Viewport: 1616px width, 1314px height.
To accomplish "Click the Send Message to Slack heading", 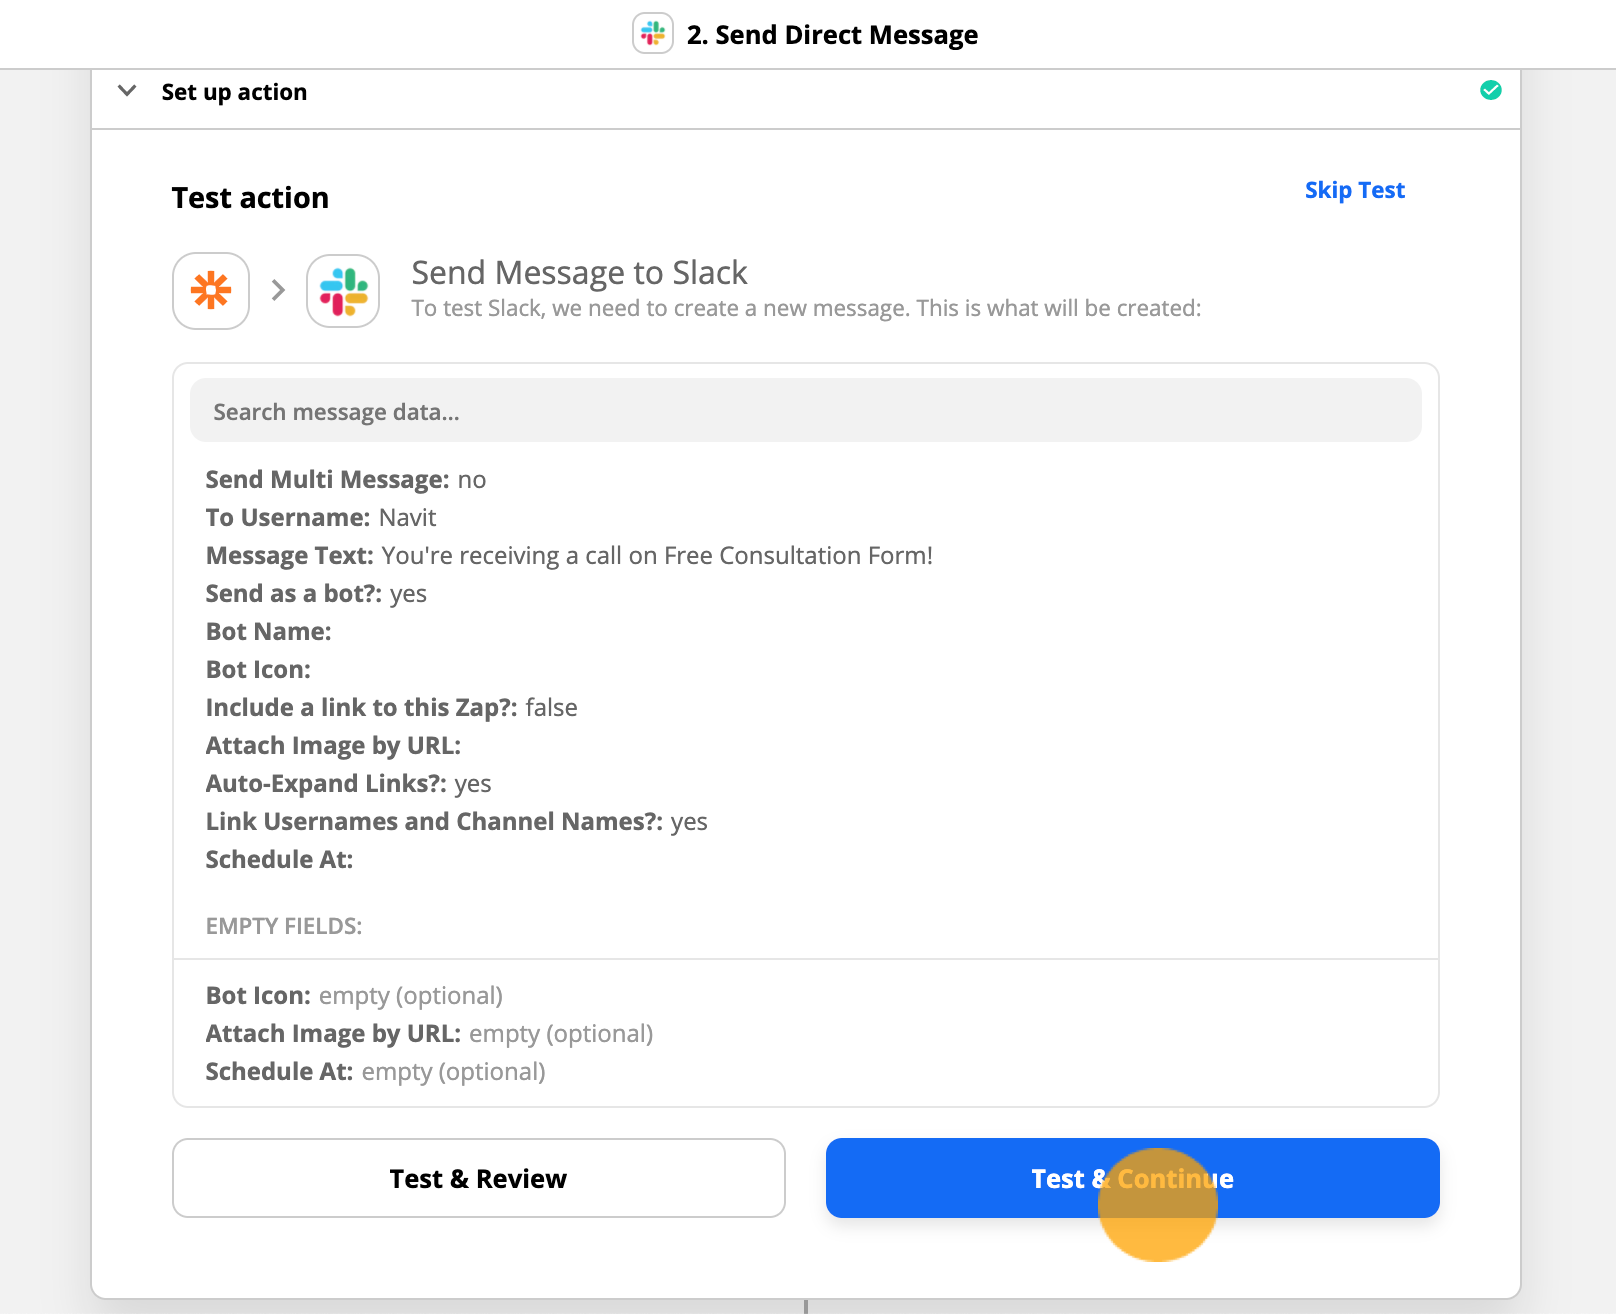I will point(579,272).
